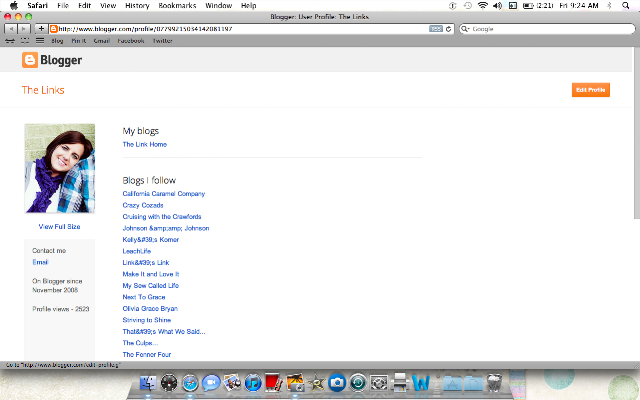
Task: Add bookmark using the plus button
Action: pos(41,29)
